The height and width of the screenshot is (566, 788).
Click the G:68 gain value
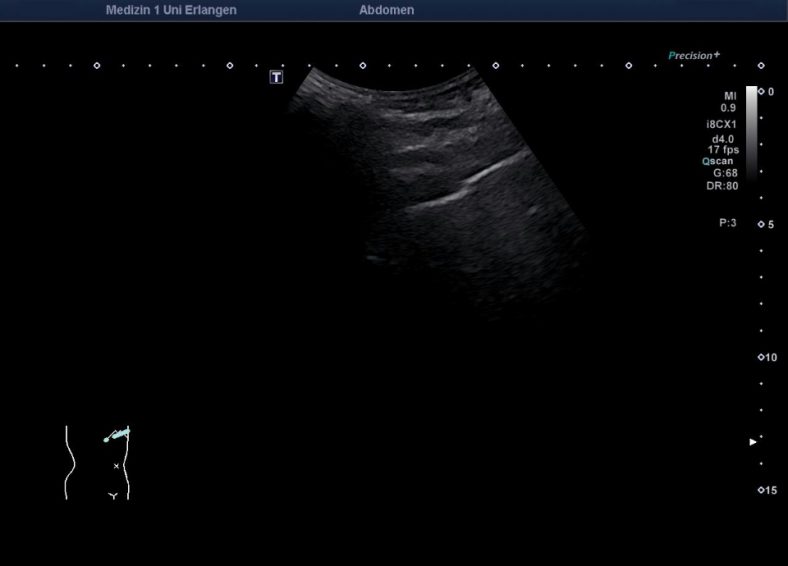click(724, 172)
